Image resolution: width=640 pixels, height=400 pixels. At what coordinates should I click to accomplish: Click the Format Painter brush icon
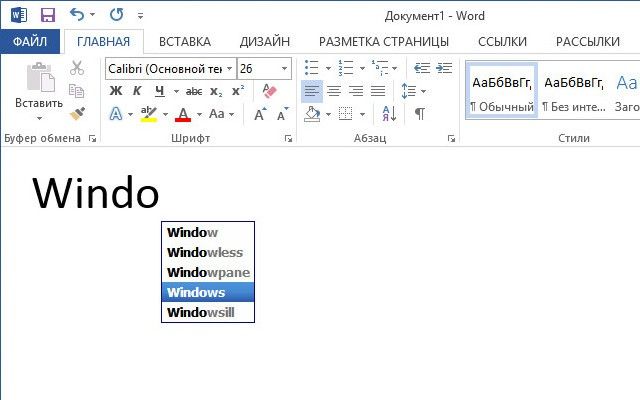(x=77, y=114)
